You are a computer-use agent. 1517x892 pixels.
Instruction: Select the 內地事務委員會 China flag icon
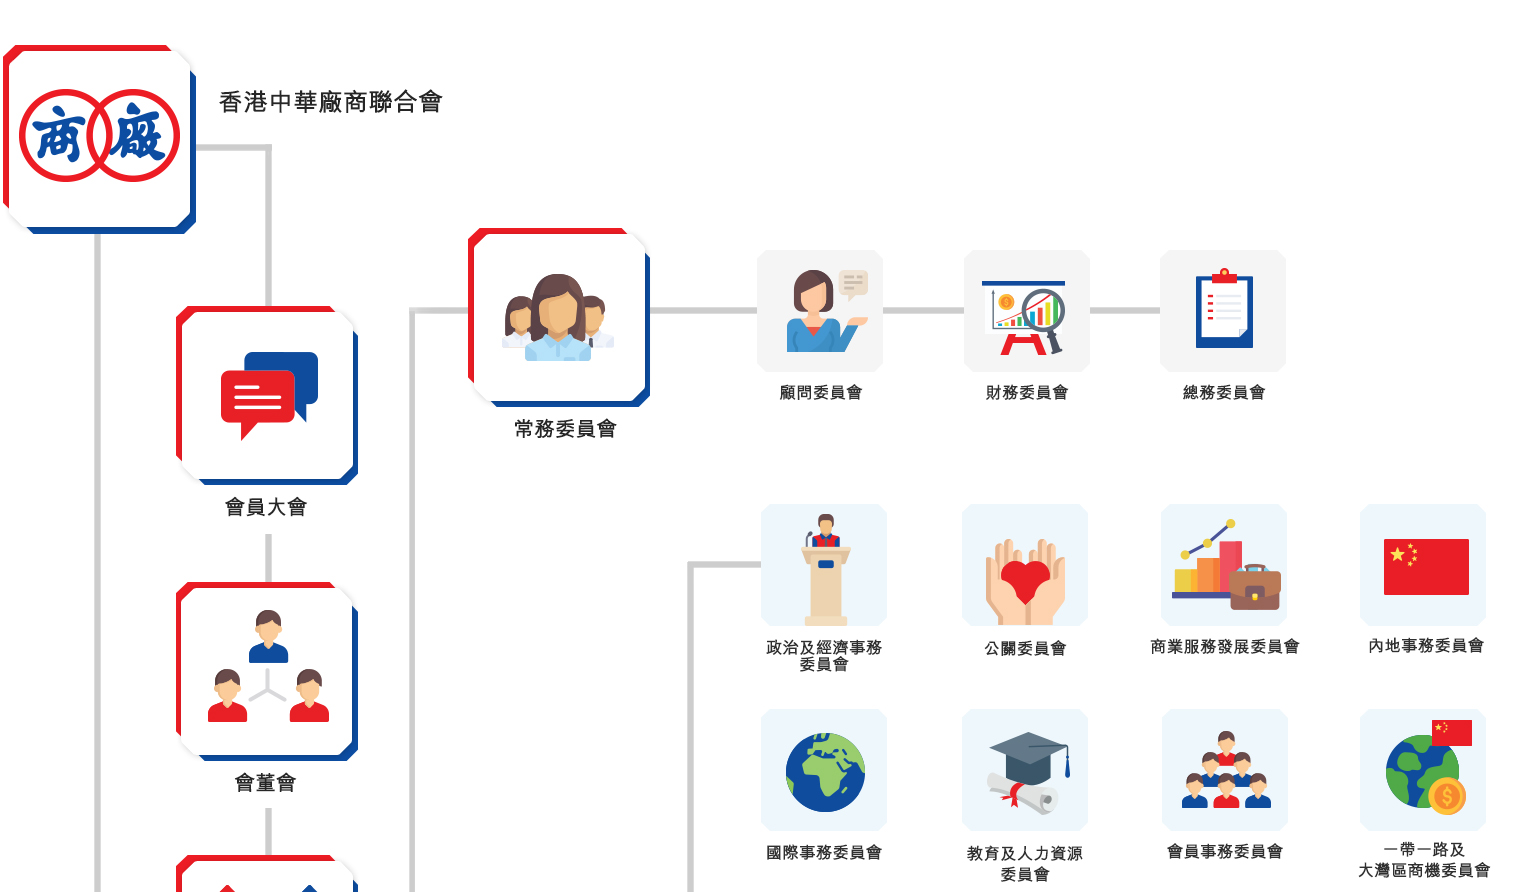point(1423,565)
